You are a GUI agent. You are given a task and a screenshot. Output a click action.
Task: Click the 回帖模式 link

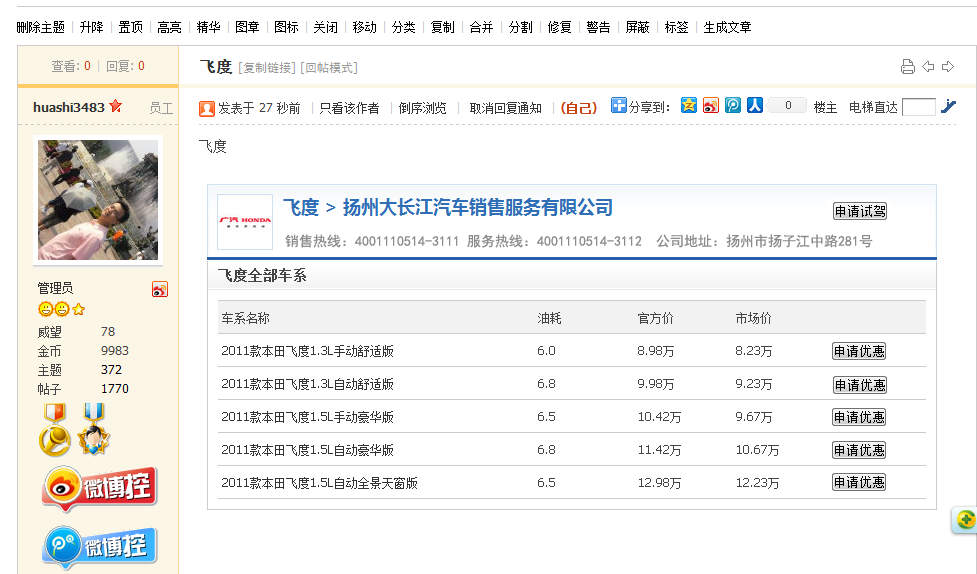pos(330,68)
